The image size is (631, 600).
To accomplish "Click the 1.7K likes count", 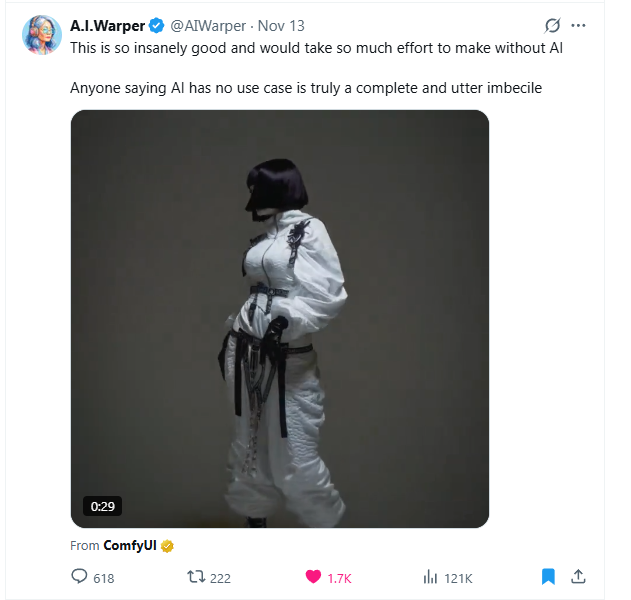I will coord(339,578).
